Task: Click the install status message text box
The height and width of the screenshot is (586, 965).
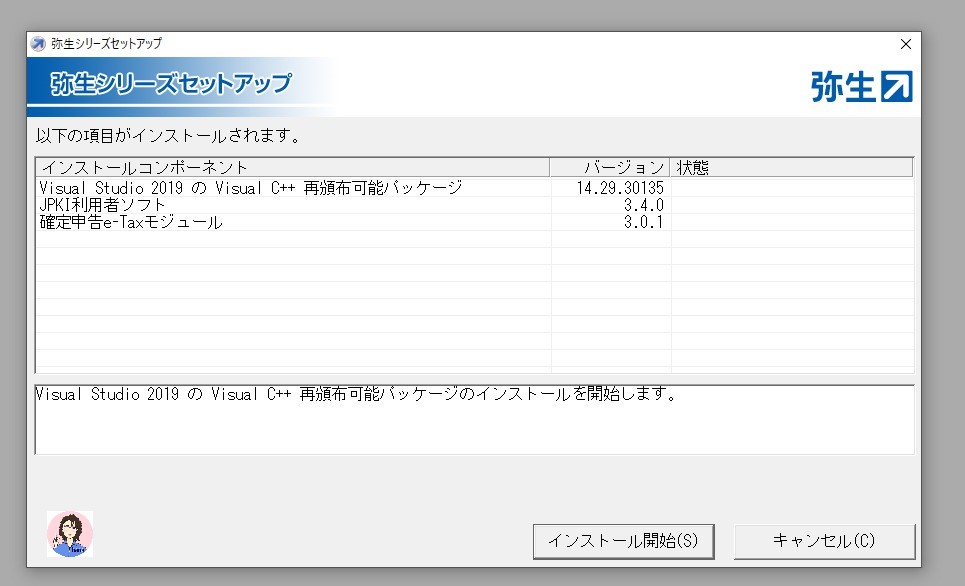Action: [x=474, y=420]
